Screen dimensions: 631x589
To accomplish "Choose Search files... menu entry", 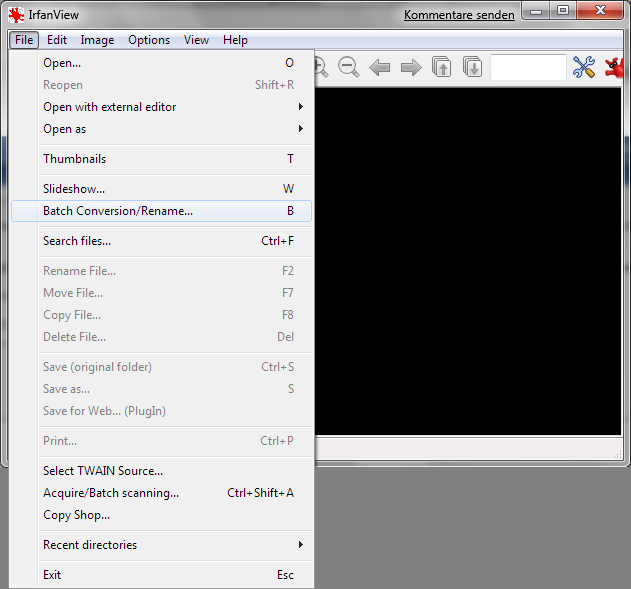I will coord(161,241).
